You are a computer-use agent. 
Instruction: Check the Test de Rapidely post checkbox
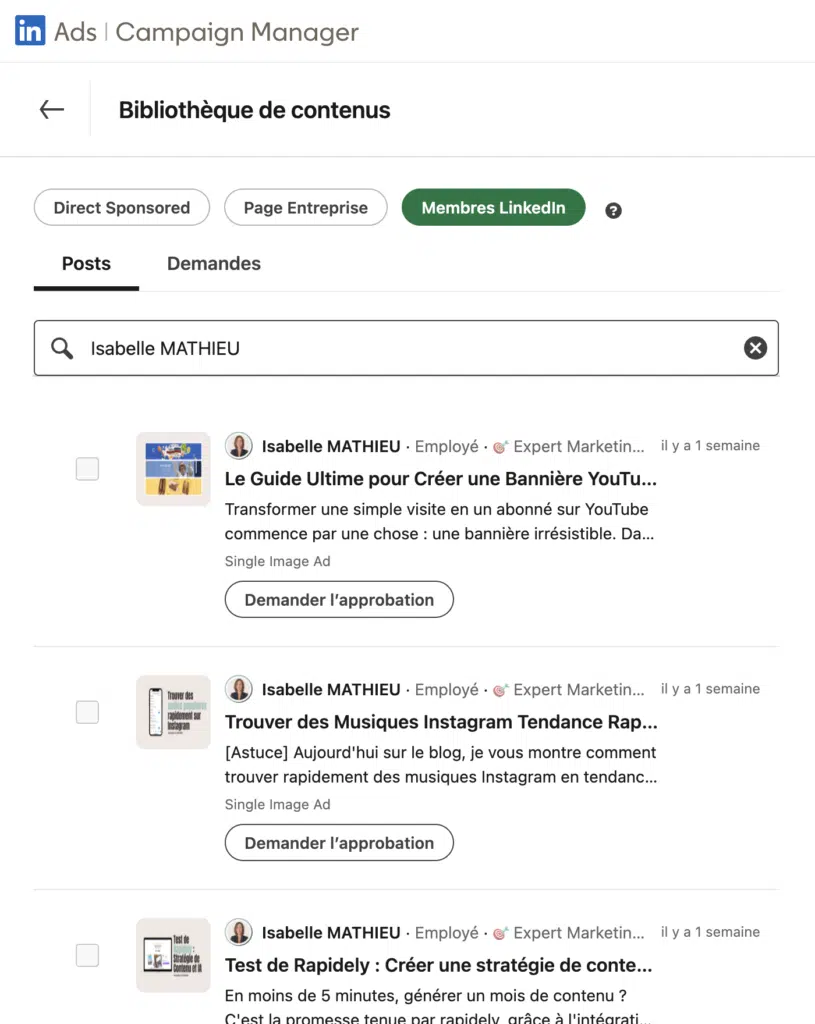pyautogui.click(x=87, y=955)
